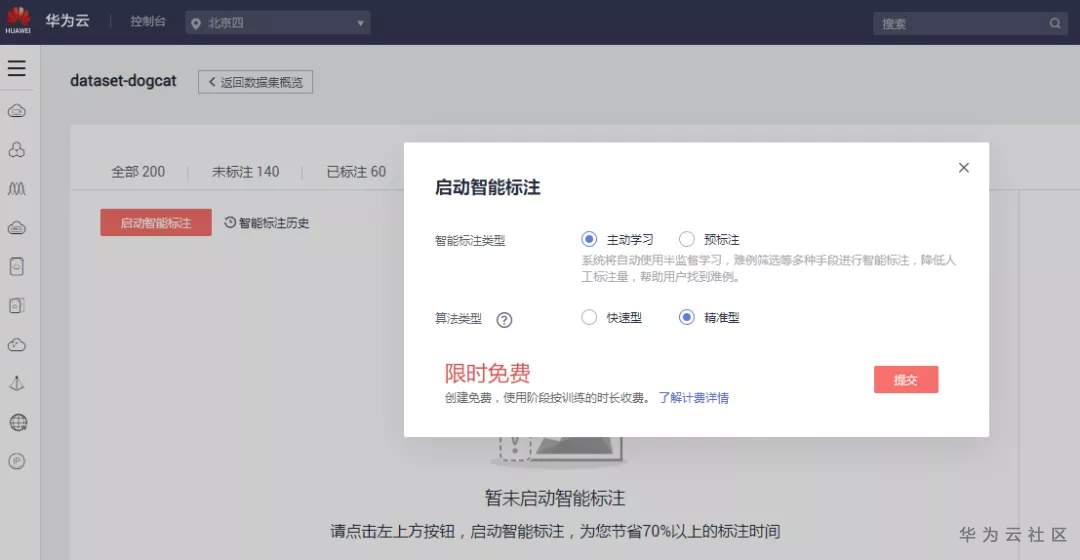Select the 主动学习 radio option
Viewport: 1080px width, 560px height.
pos(589,239)
